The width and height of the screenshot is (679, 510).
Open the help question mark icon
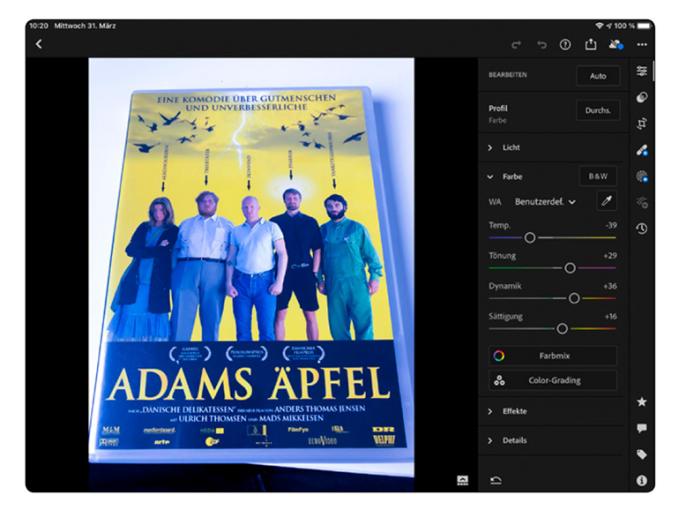click(565, 45)
